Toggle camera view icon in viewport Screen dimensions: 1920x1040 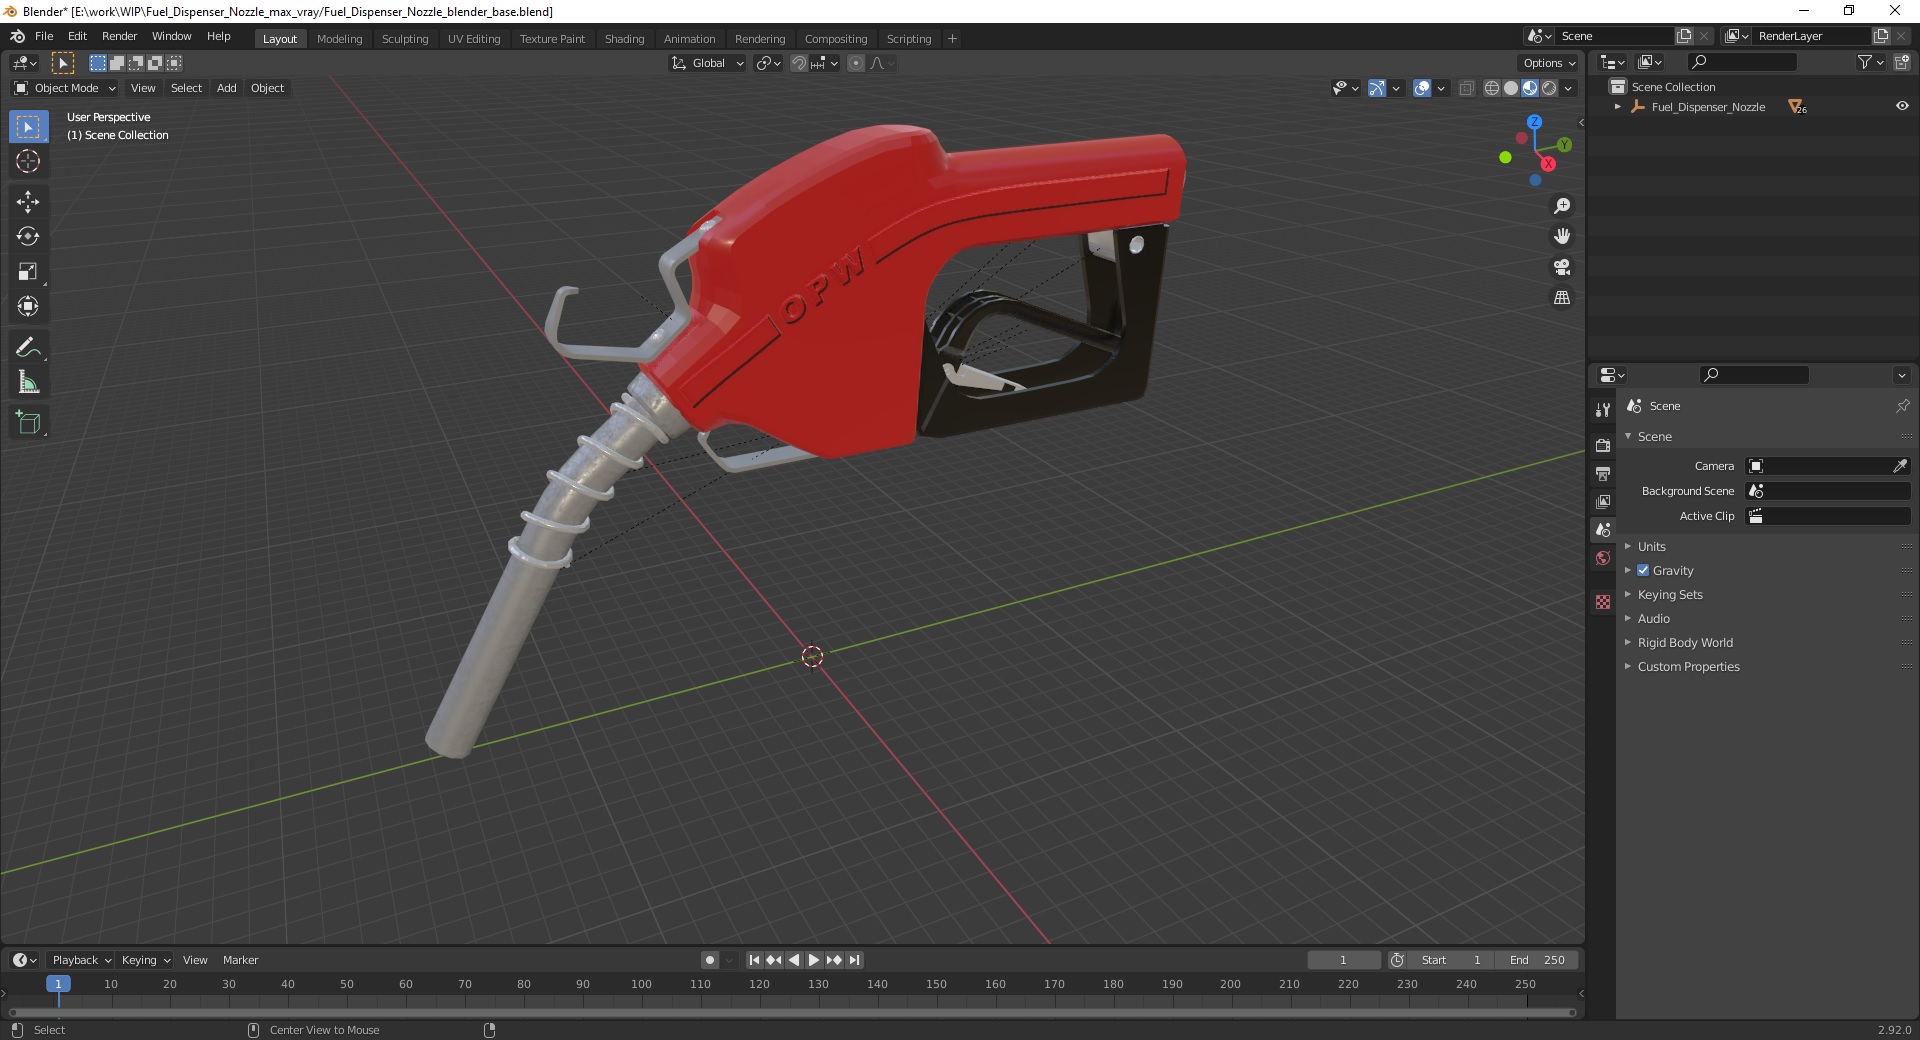[x=1562, y=267]
